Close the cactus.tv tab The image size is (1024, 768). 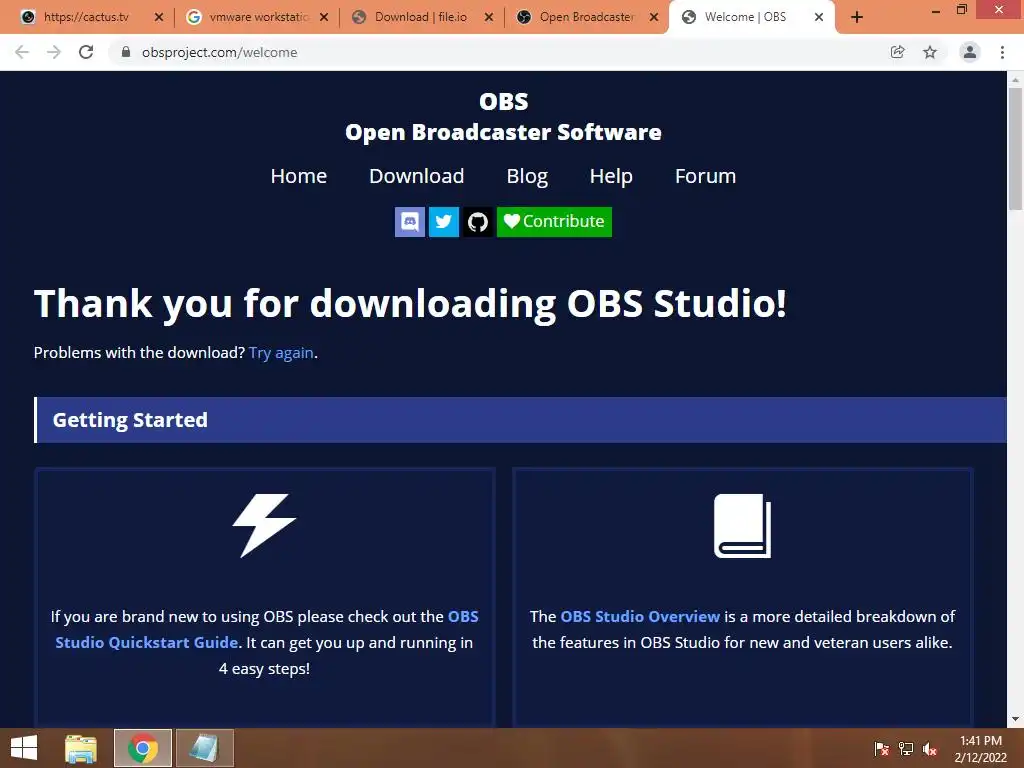(x=159, y=18)
